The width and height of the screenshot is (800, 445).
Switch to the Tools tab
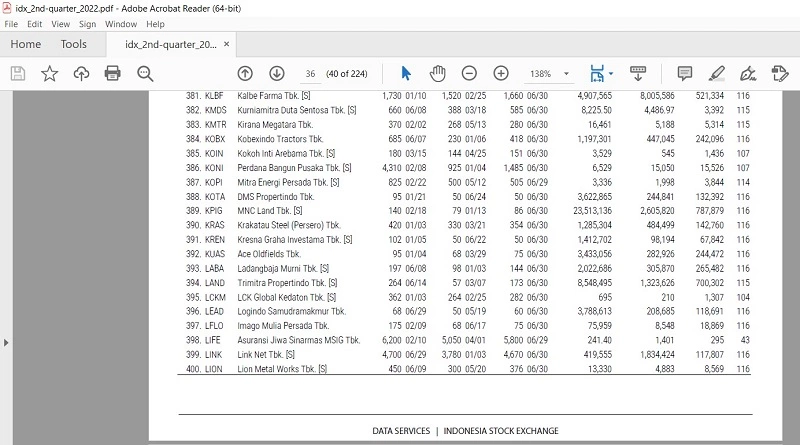[73, 44]
